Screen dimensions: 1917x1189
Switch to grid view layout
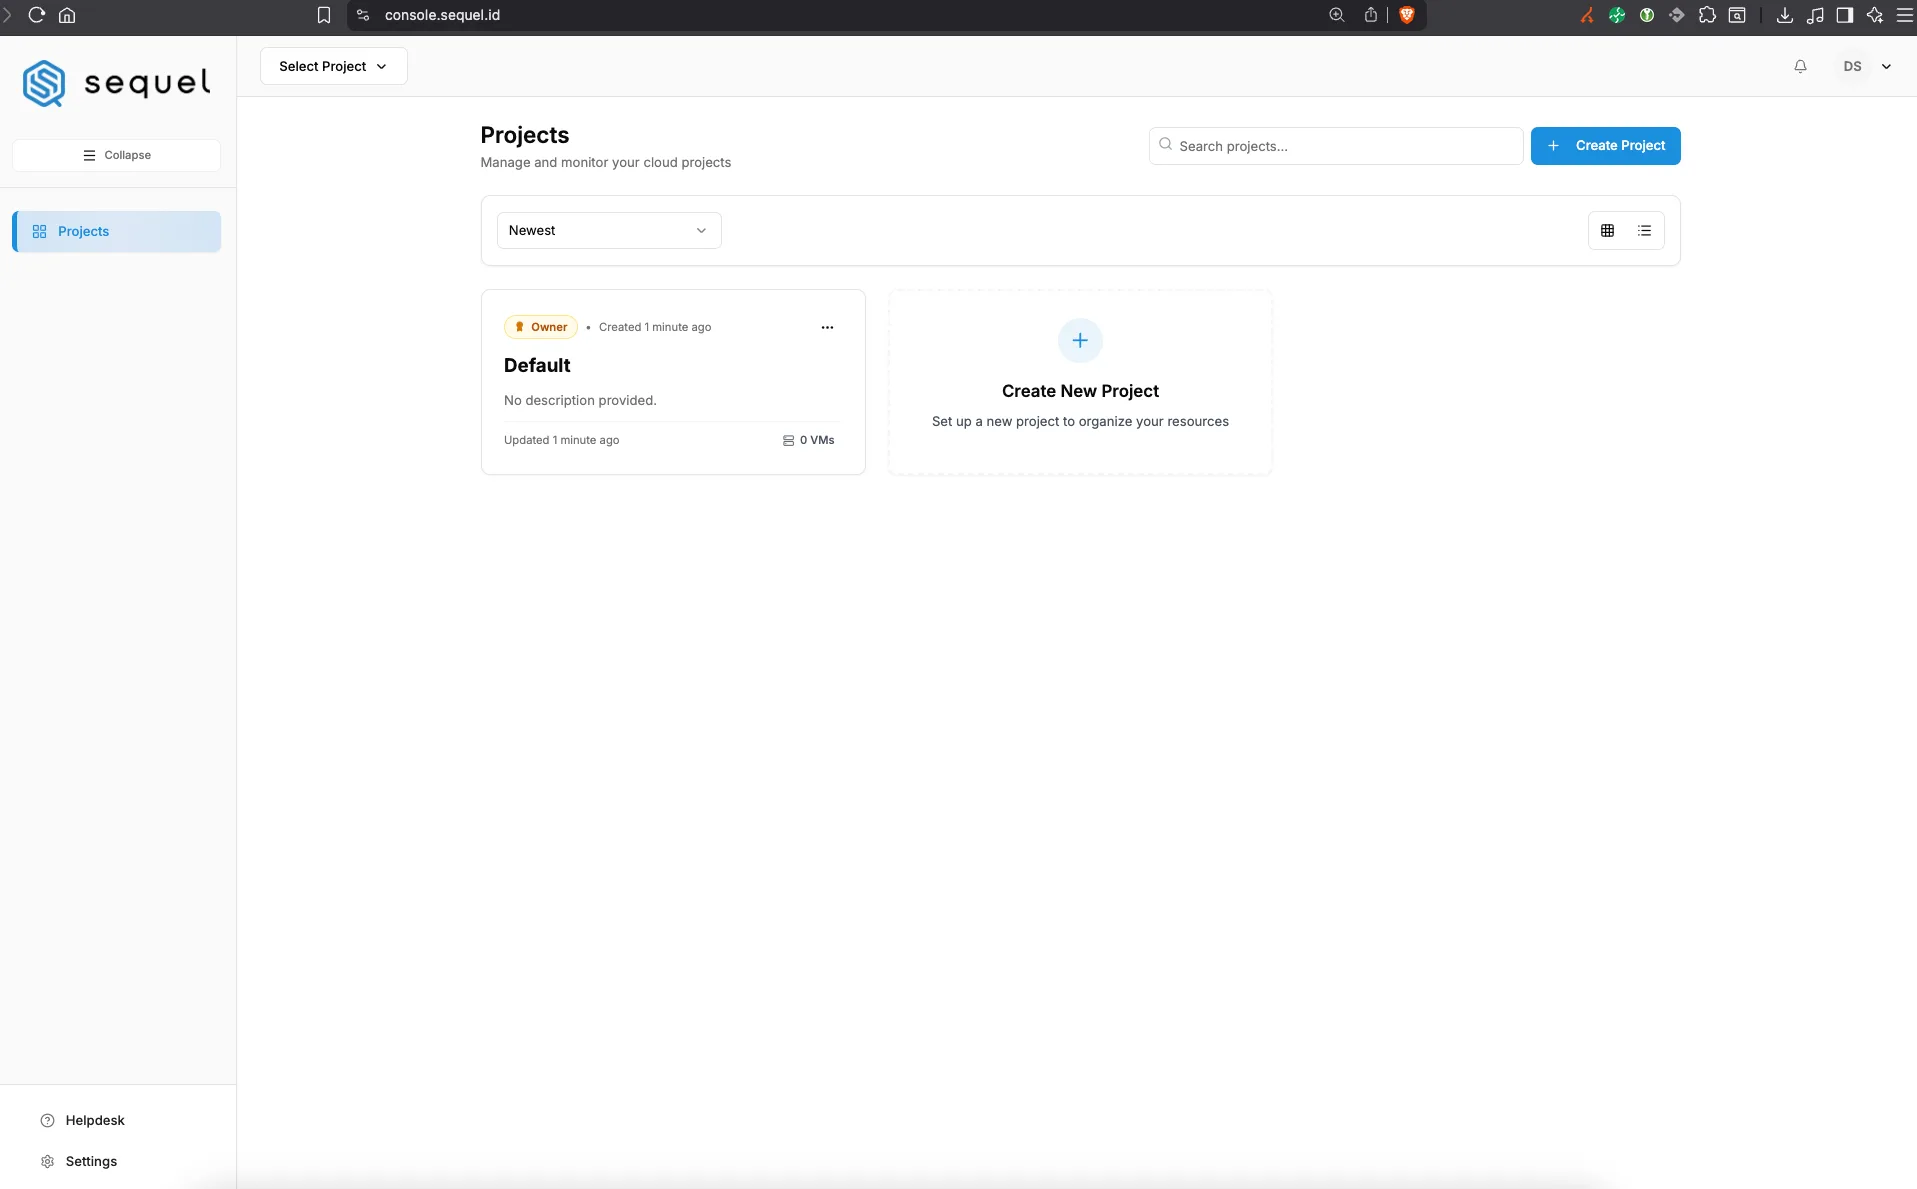(x=1607, y=231)
